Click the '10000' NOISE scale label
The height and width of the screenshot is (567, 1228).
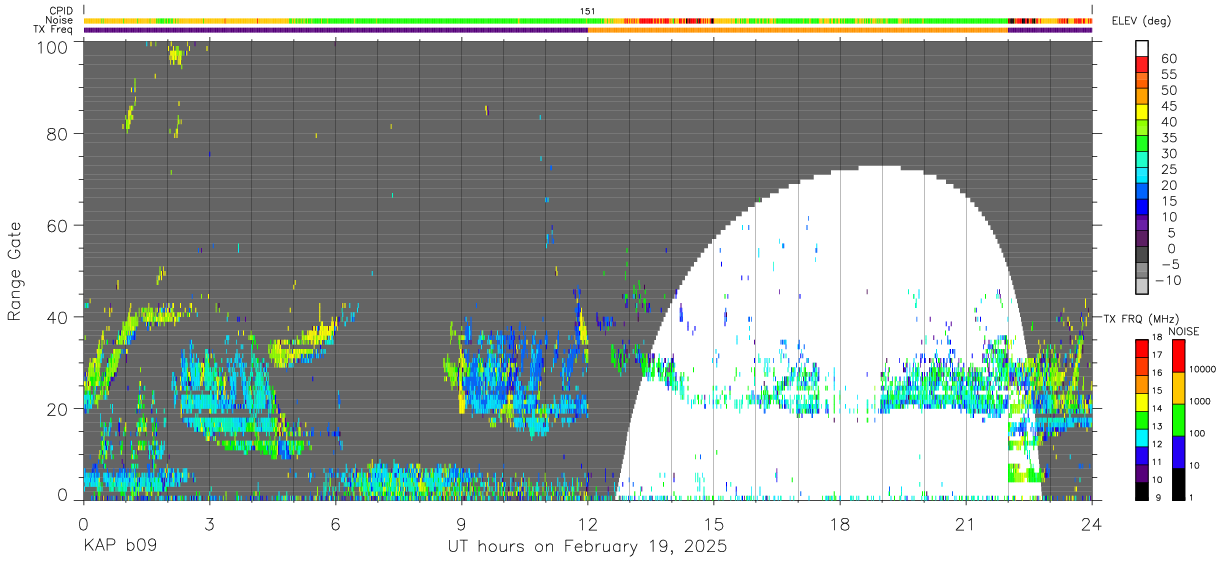pyautogui.click(x=1202, y=369)
